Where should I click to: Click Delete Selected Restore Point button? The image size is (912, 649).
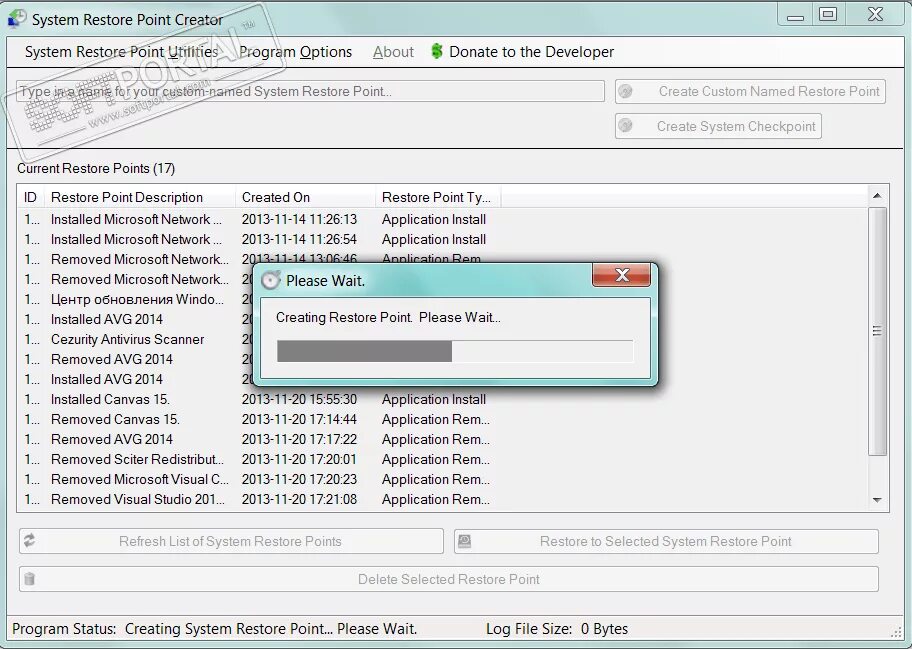[449, 579]
